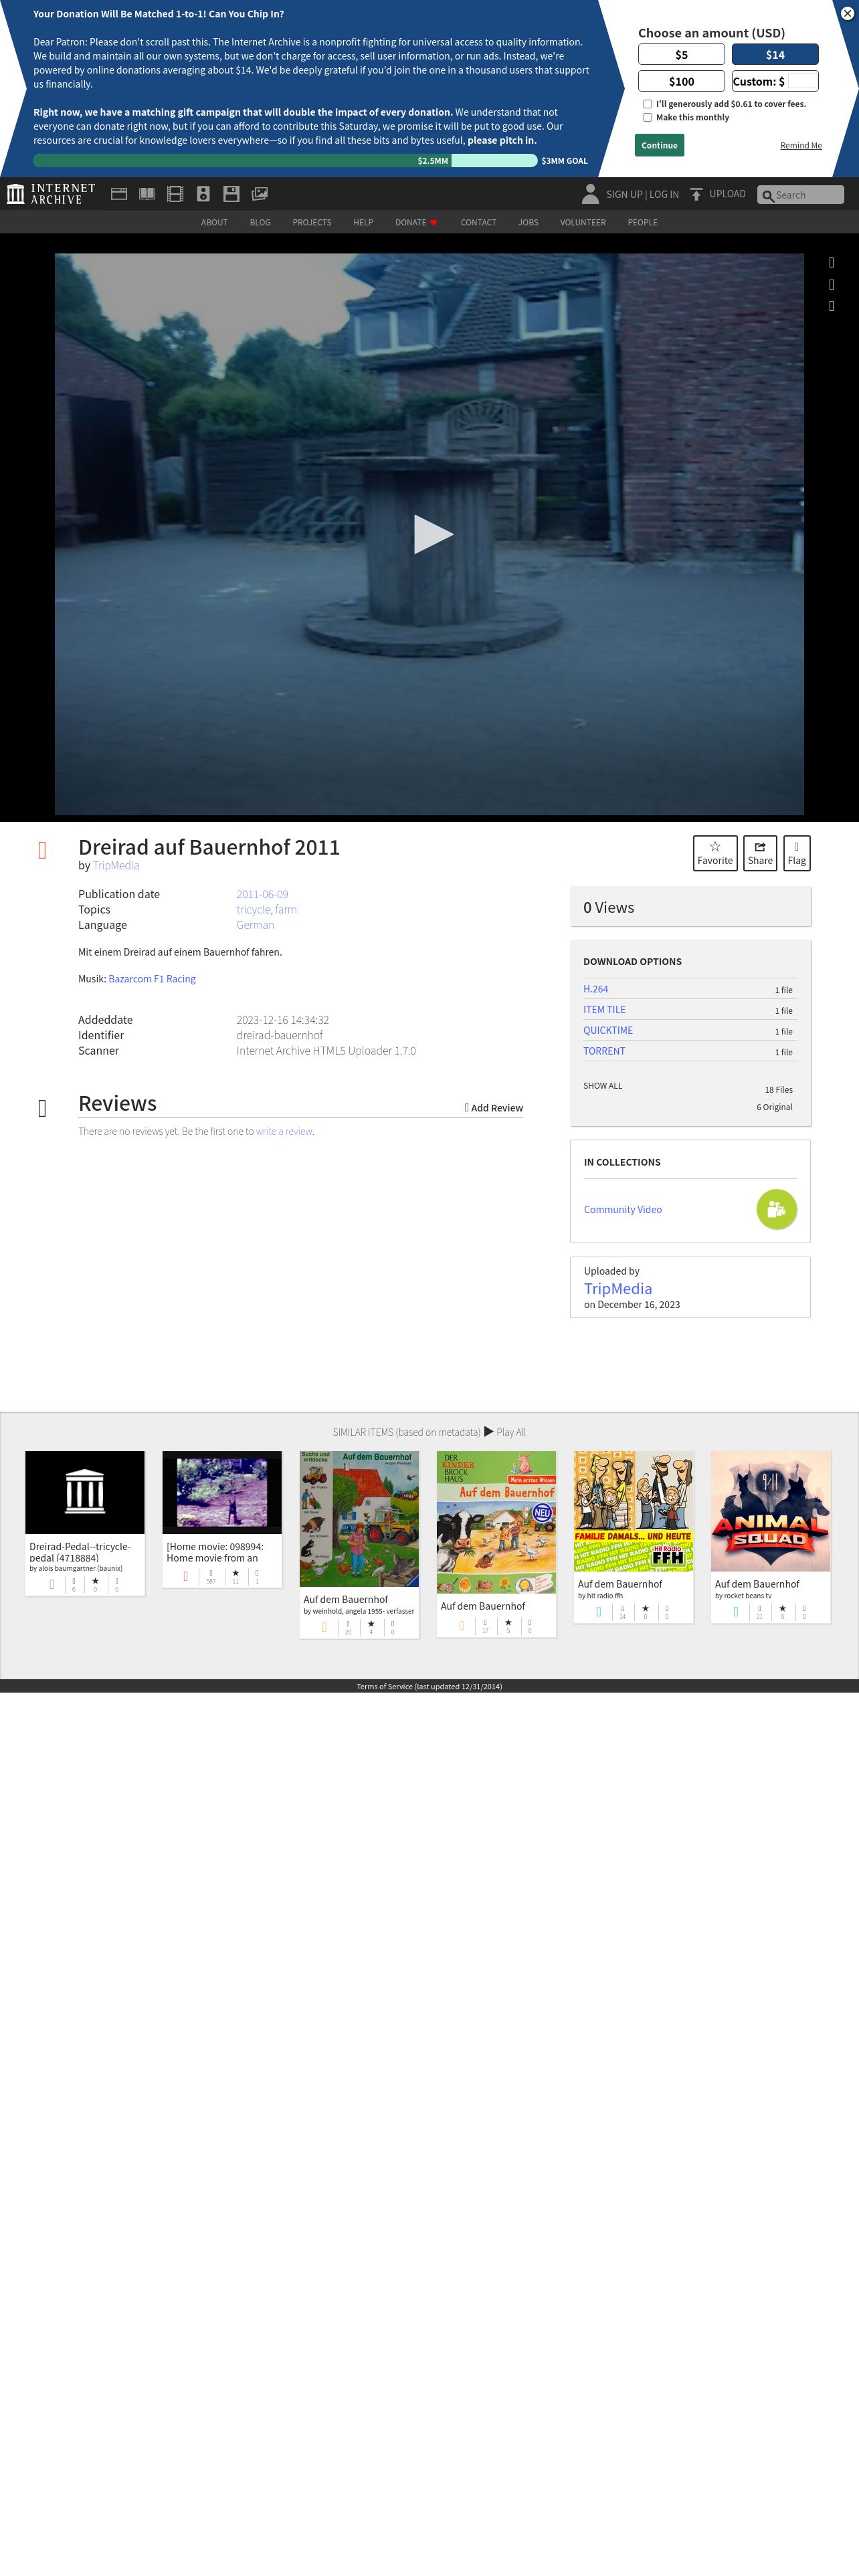Viewport: 859px width, 2576px height.
Task: Open the PEOPLE menu item
Action: tap(642, 223)
